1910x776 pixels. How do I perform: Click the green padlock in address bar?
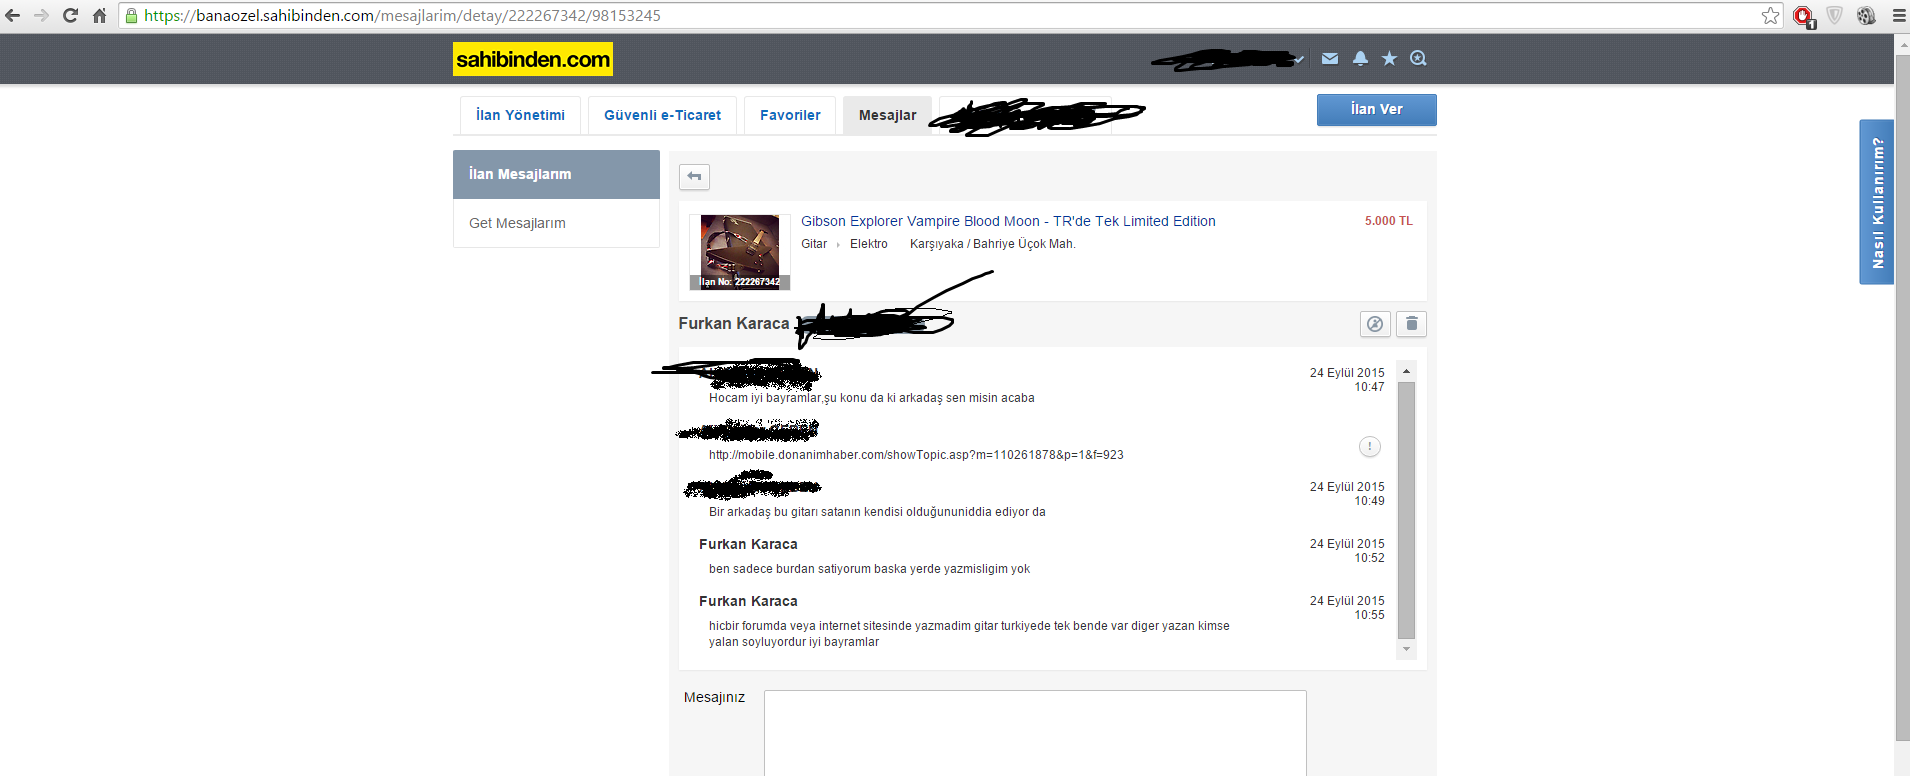[x=131, y=15]
